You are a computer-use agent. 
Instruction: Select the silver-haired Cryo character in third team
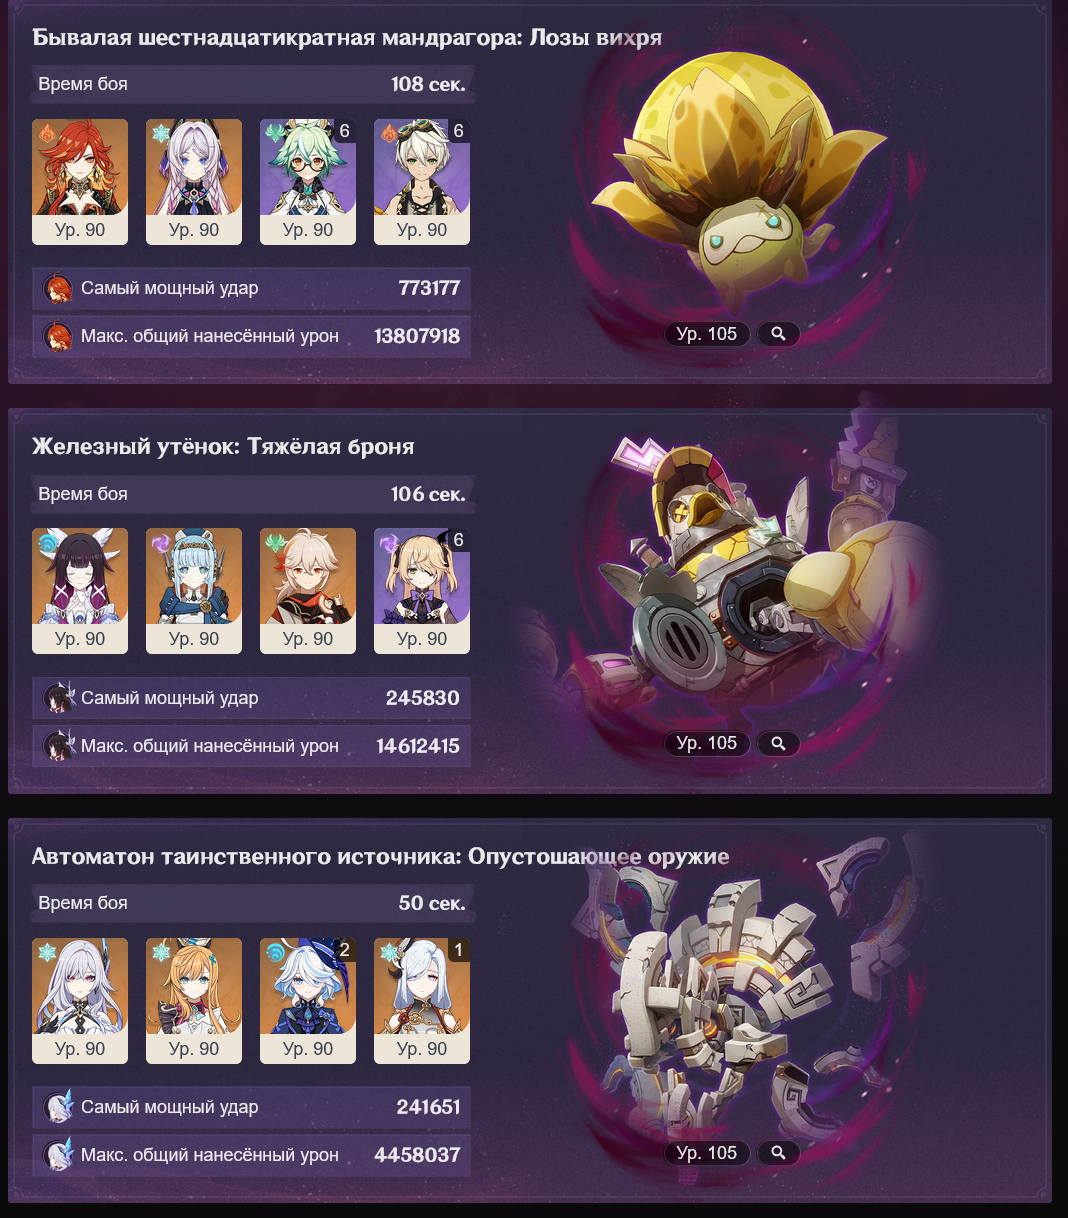click(x=80, y=1001)
